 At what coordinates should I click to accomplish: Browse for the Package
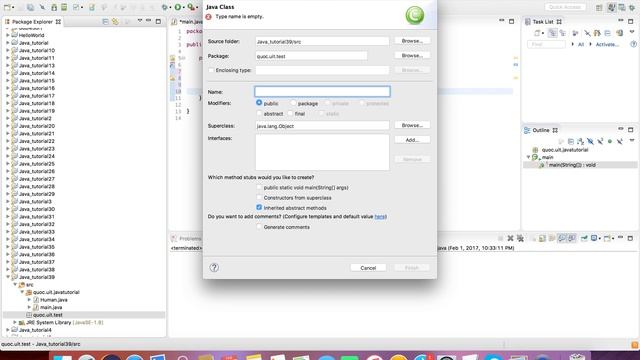point(412,56)
